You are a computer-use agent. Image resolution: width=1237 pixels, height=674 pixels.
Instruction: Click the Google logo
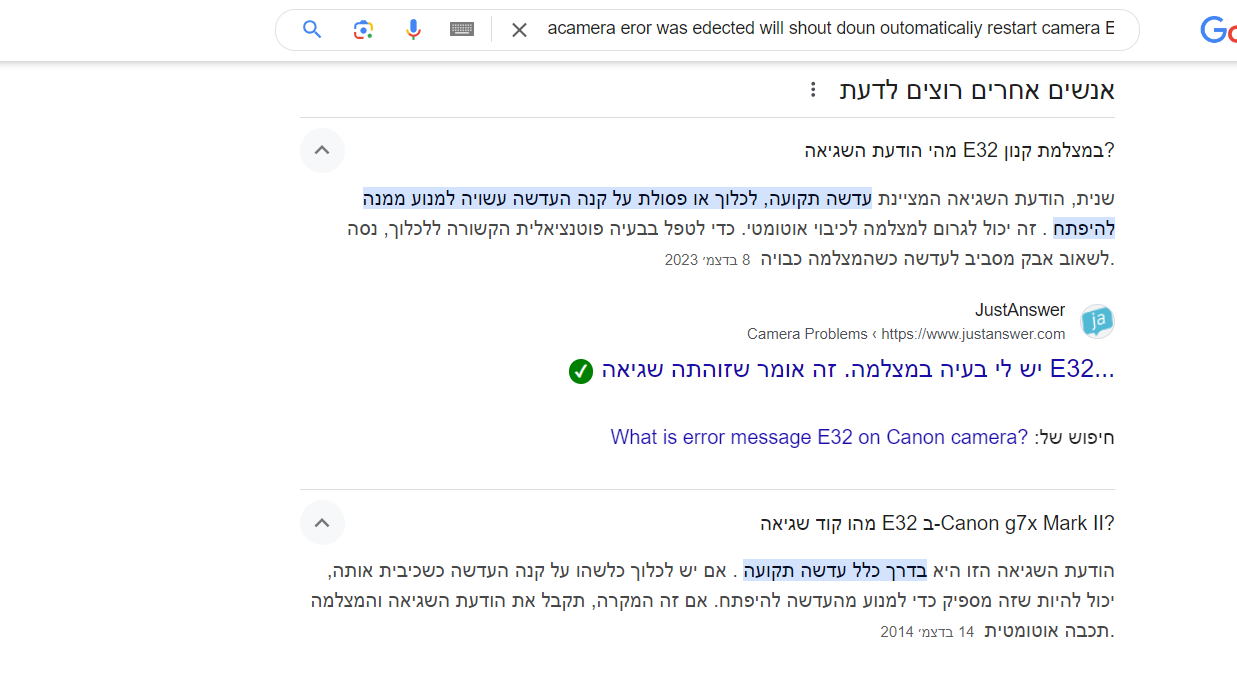(x=1218, y=29)
